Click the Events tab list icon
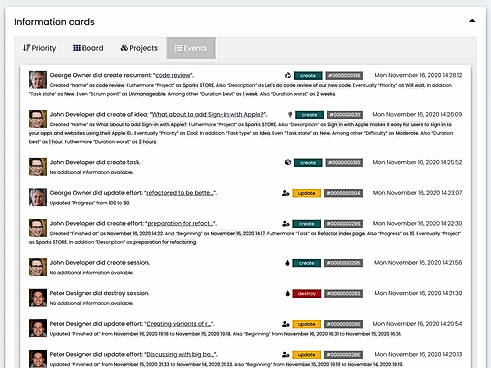The image size is (491, 368). 178,48
